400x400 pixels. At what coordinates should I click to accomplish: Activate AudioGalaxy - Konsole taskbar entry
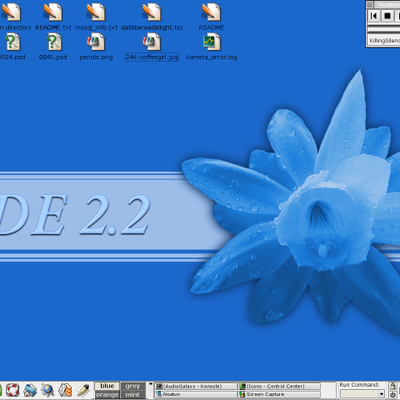click(x=196, y=386)
